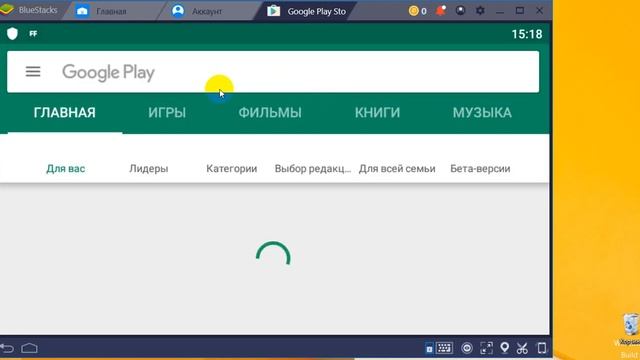Select the Google Play Sto window tab
The width and height of the screenshot is (640, 360).
(306, 11)
